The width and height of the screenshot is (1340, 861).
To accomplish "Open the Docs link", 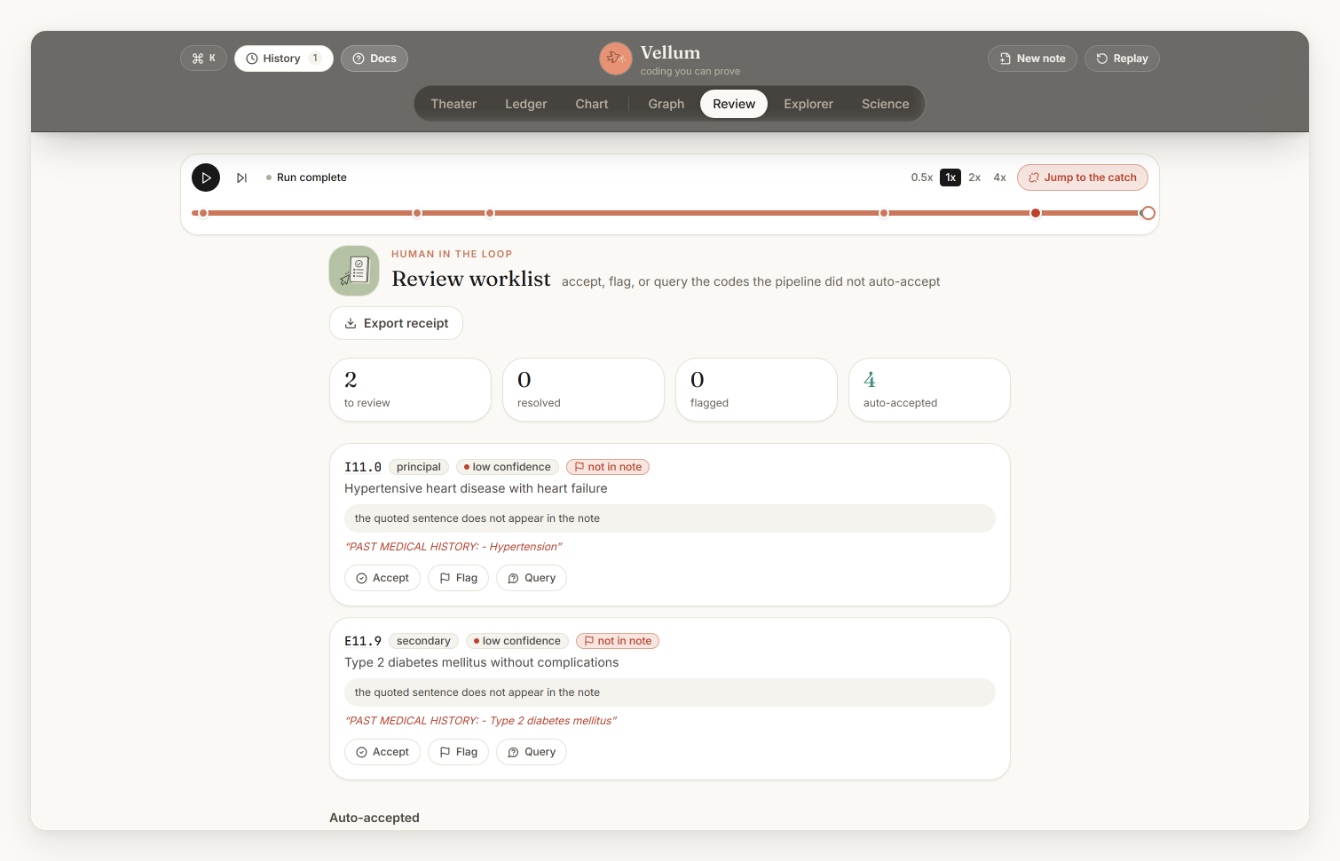I will (374, 58).
